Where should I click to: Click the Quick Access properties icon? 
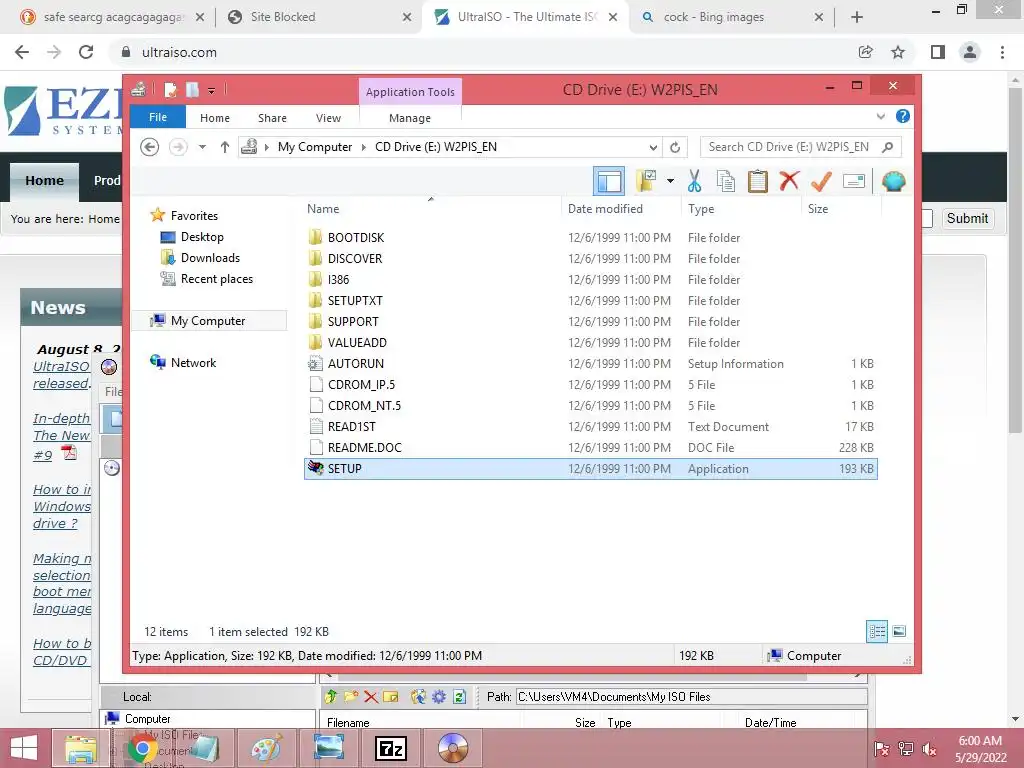[x=170, y=89]
